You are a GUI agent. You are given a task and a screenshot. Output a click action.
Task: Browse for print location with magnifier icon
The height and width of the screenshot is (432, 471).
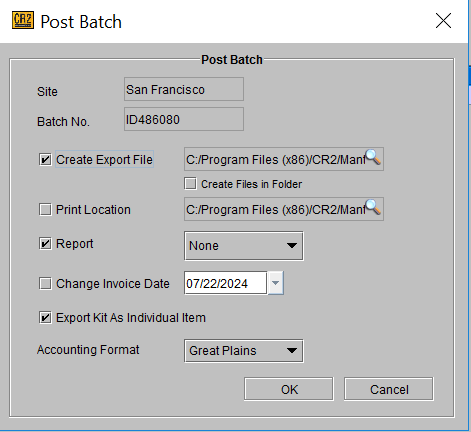[x=373, y=207]
